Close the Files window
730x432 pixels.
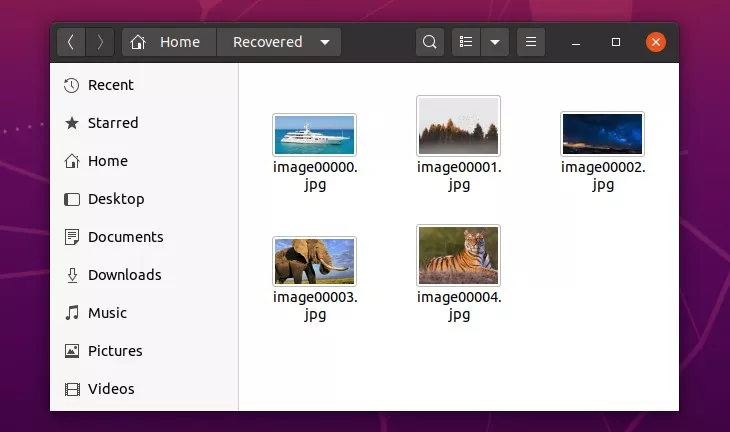point(656,42)
